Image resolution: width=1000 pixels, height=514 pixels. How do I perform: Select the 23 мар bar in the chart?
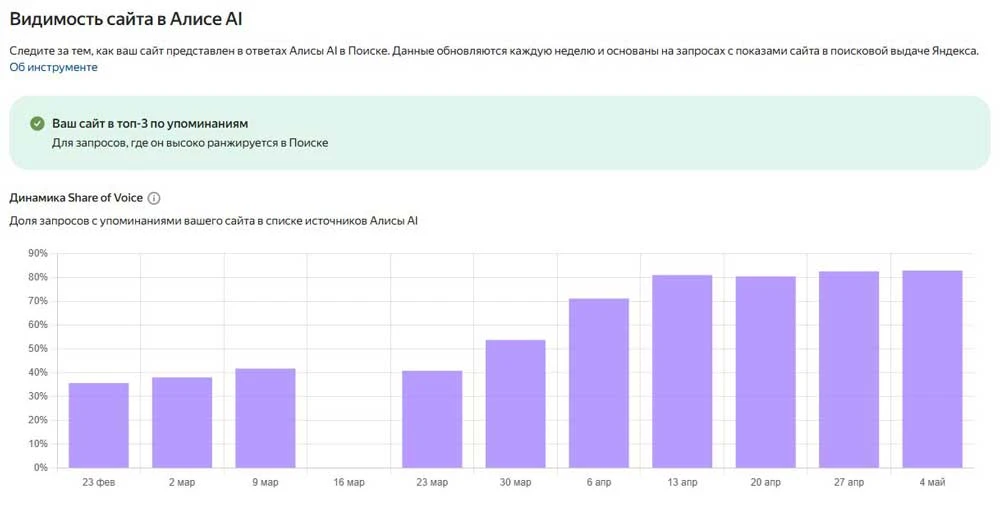432,420
